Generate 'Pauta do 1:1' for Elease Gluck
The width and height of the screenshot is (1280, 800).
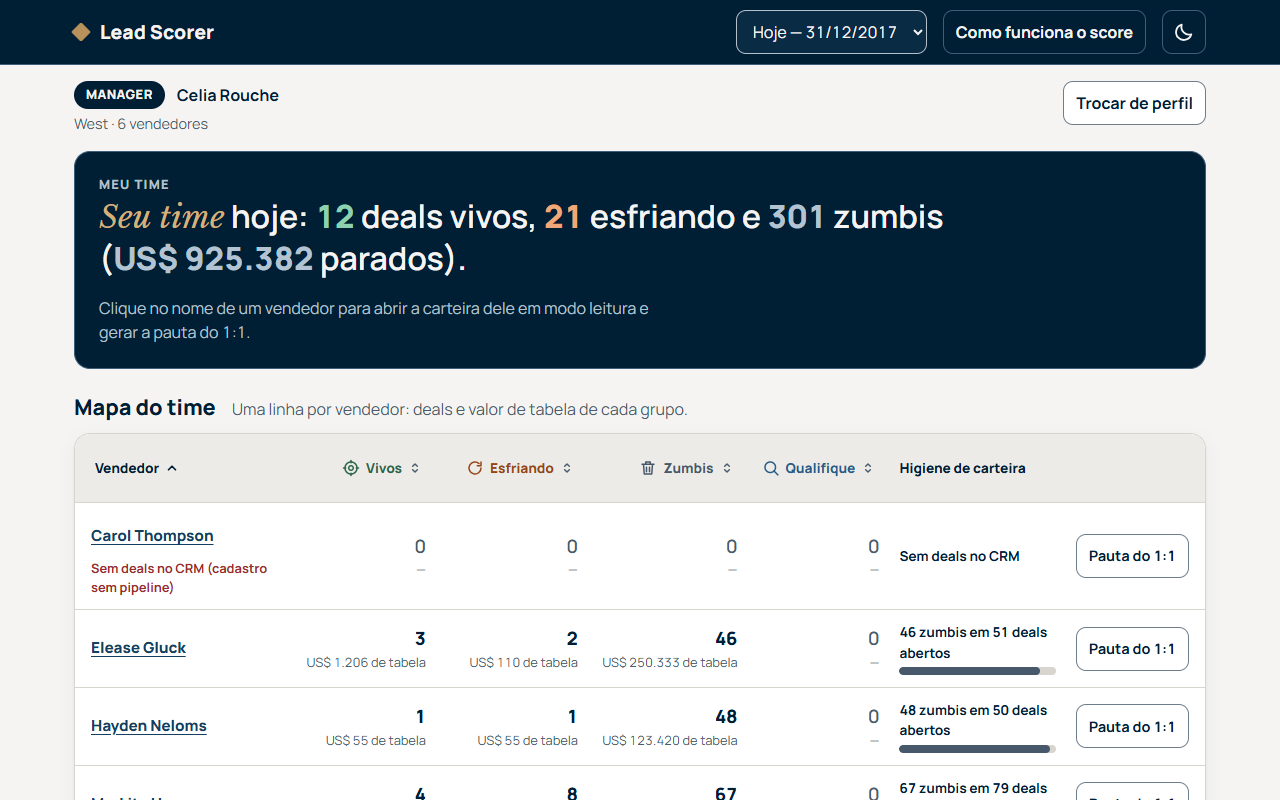pos(1132,649)
